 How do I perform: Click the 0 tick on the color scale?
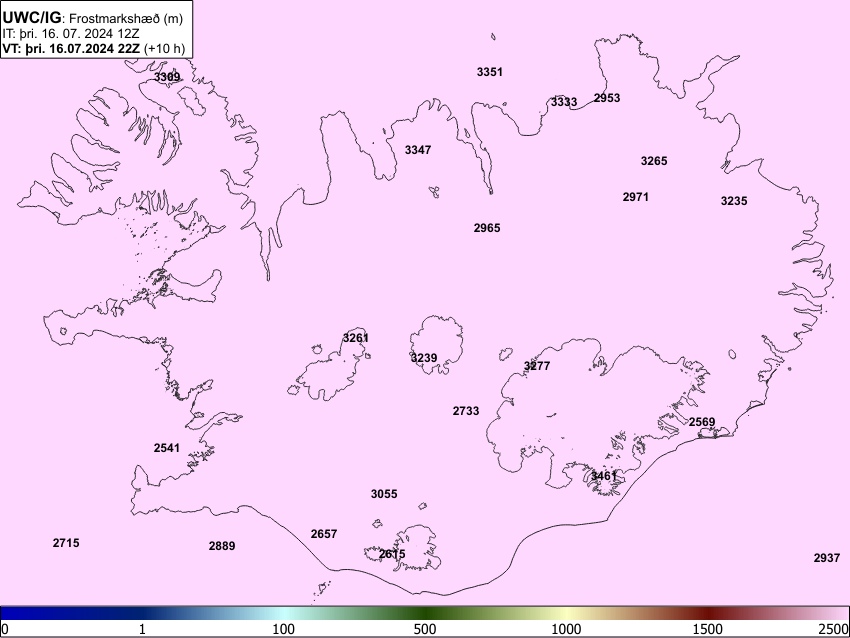(x=5, y=629)
